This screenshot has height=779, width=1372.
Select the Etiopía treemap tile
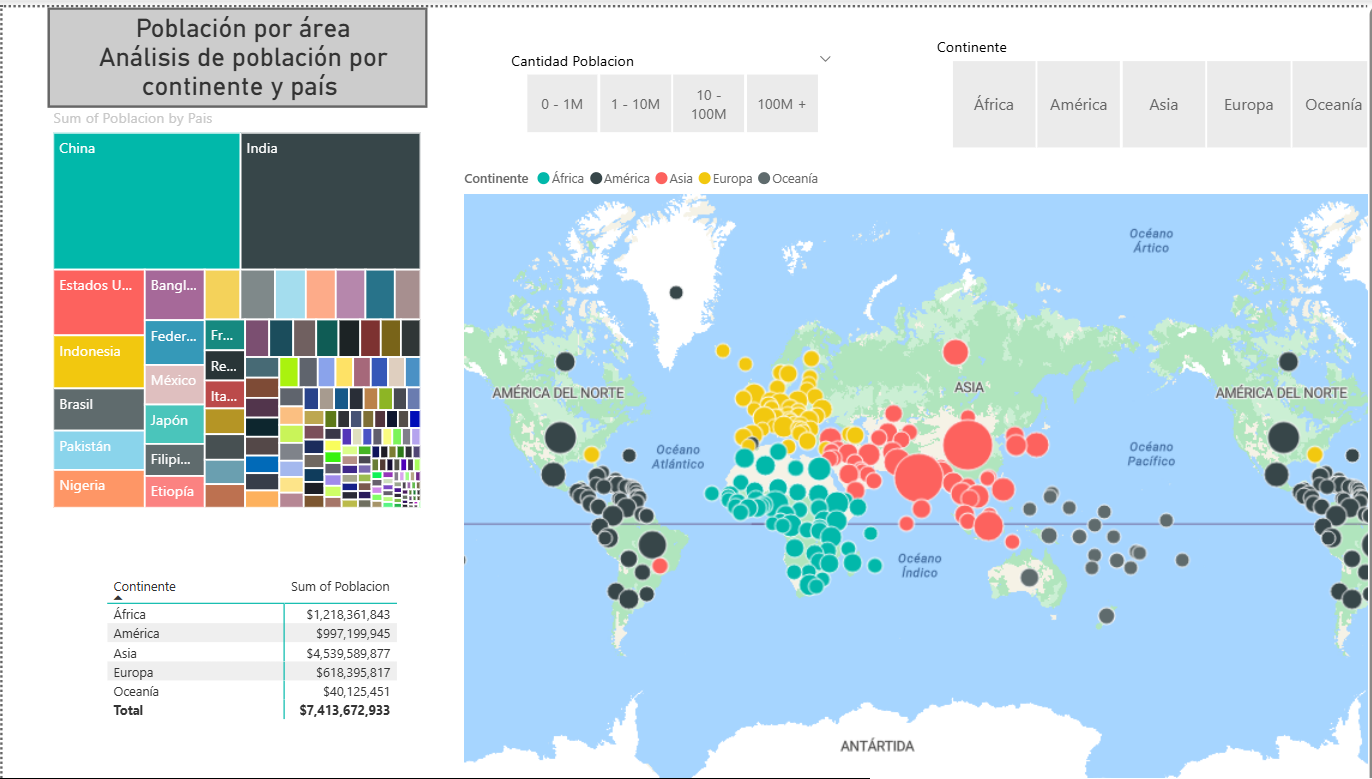(x=175, y=492)
